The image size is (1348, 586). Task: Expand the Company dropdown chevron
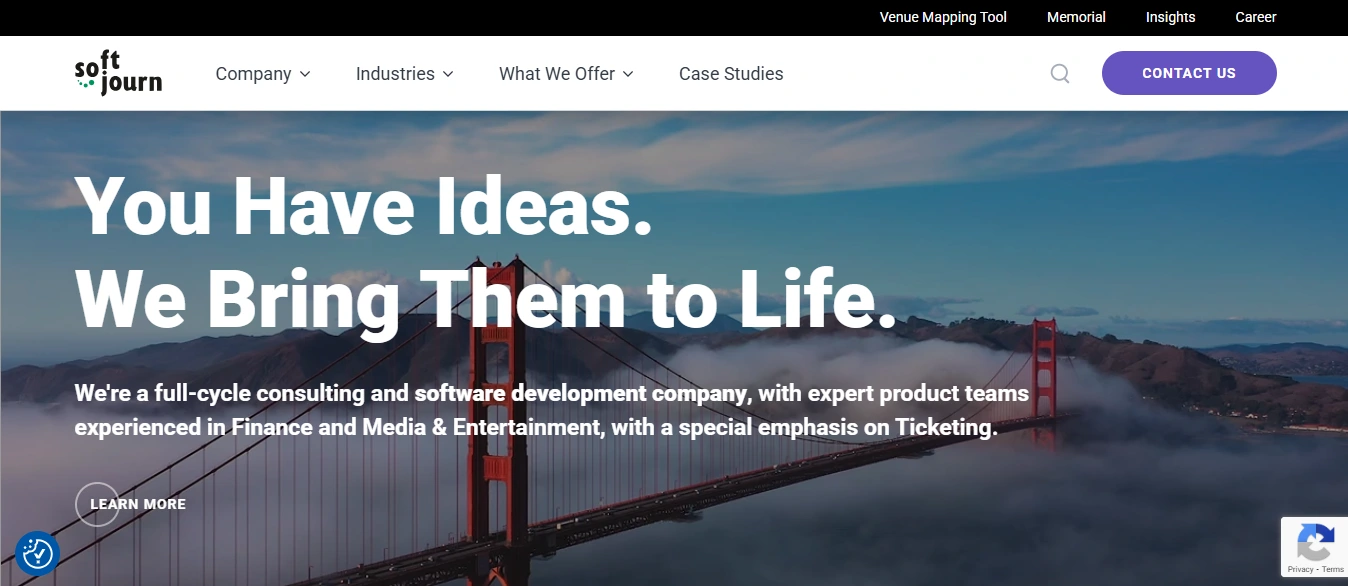[x=305, y=74]
